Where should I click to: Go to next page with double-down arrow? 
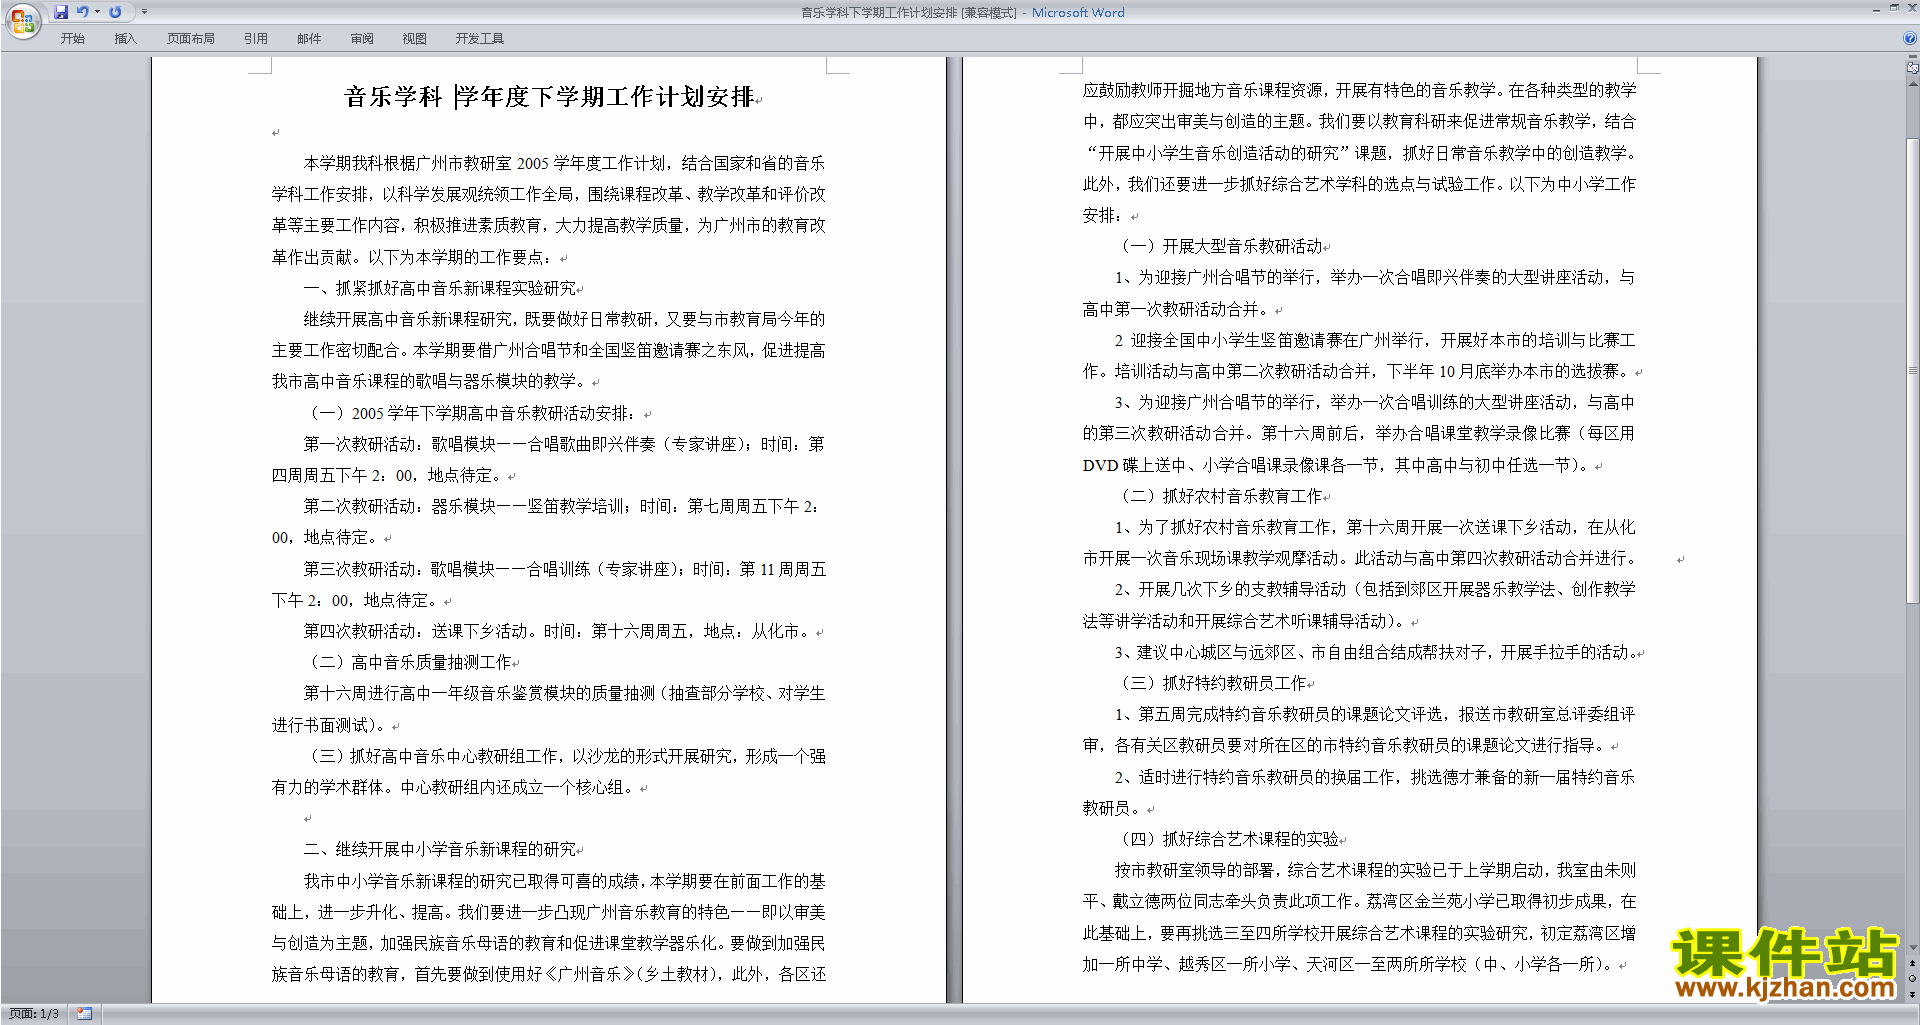pyautogui.click(x=1912, y=994)
